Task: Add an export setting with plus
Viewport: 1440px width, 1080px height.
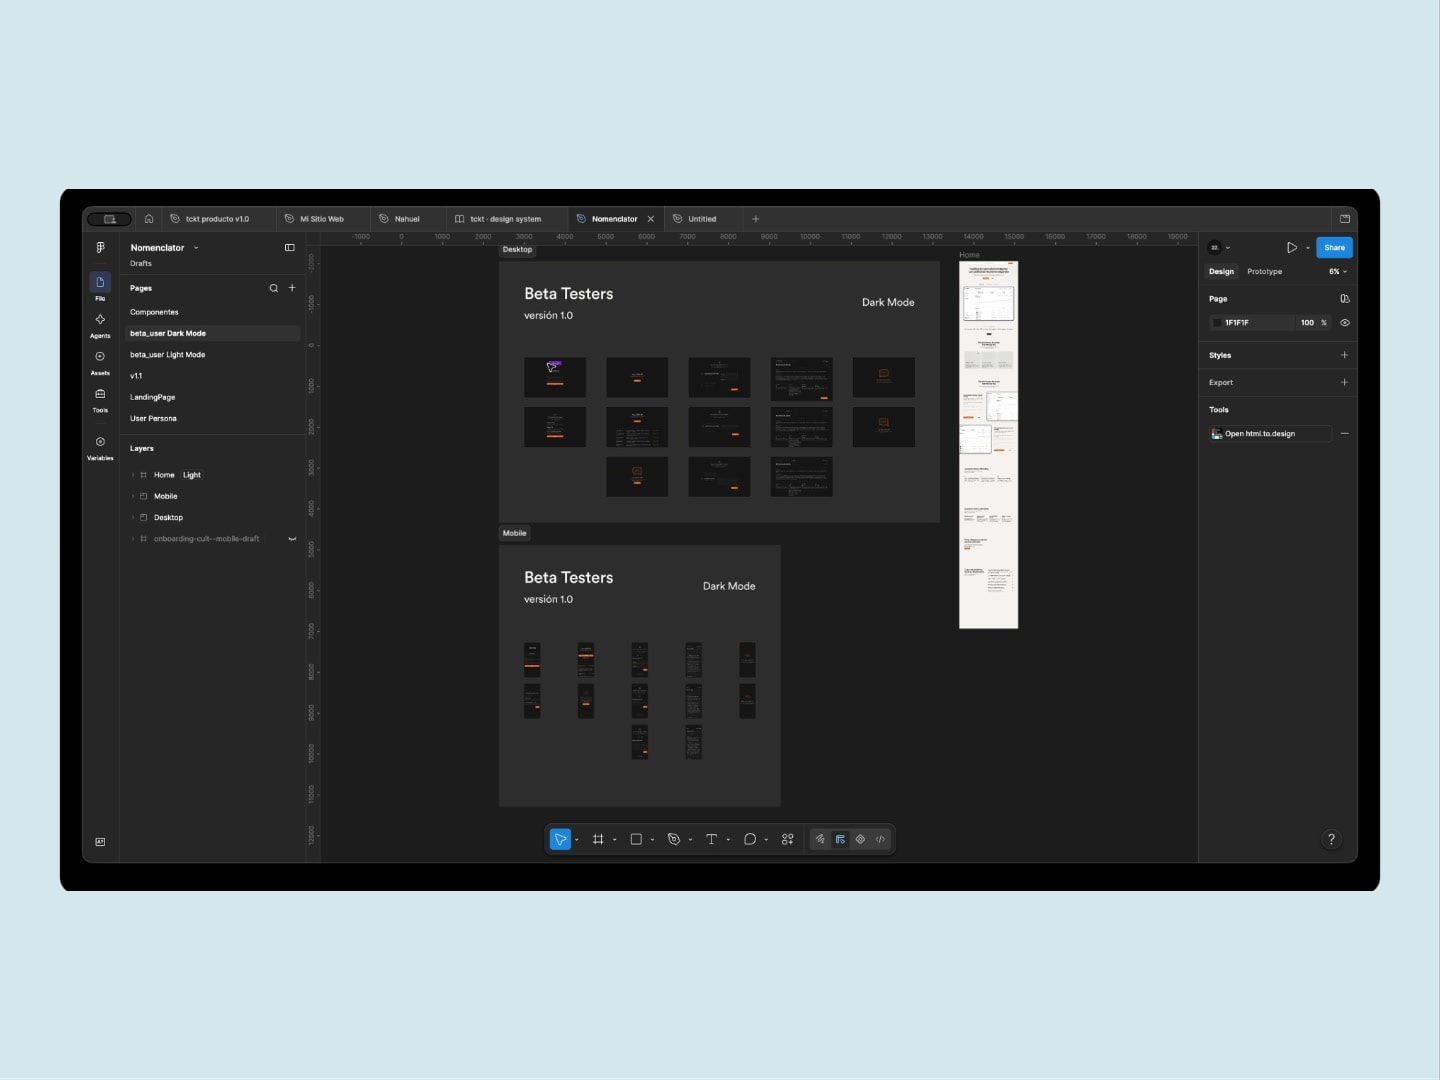Action: 1344,382
